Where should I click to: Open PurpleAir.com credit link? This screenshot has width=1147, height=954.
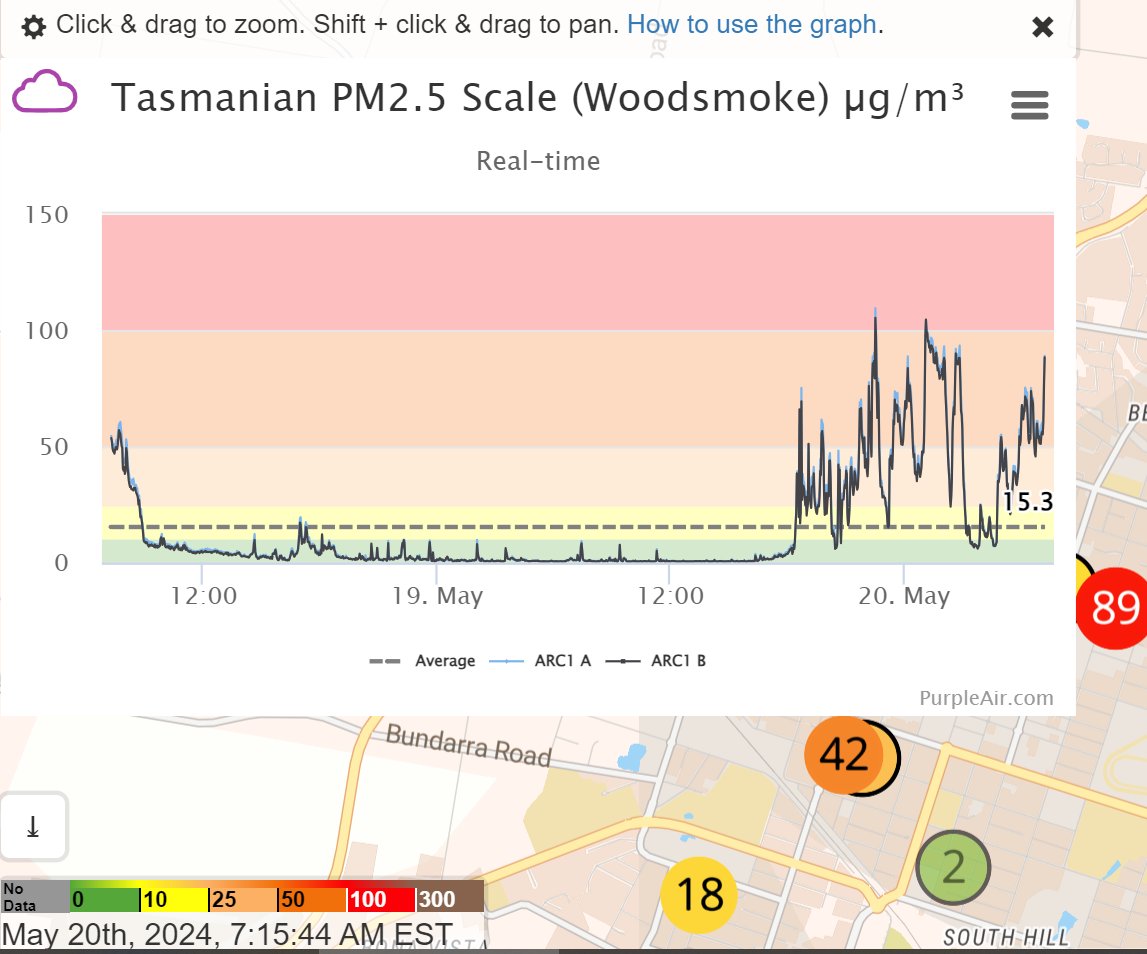(x=986, y=698)
